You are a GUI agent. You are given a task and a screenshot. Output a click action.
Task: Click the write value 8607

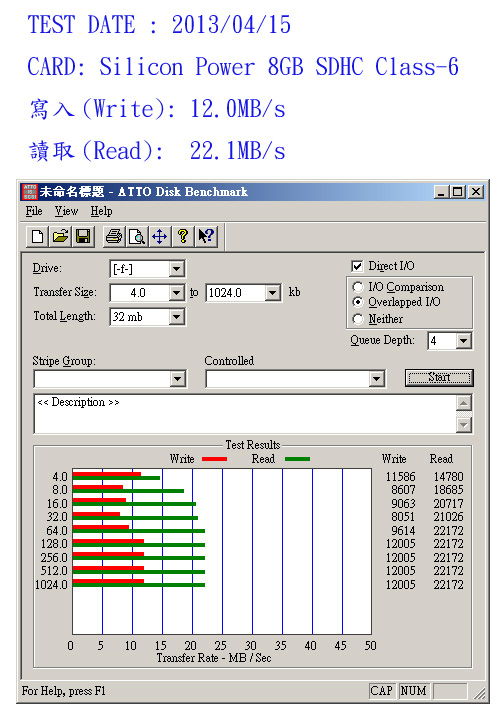coord(403,490)
